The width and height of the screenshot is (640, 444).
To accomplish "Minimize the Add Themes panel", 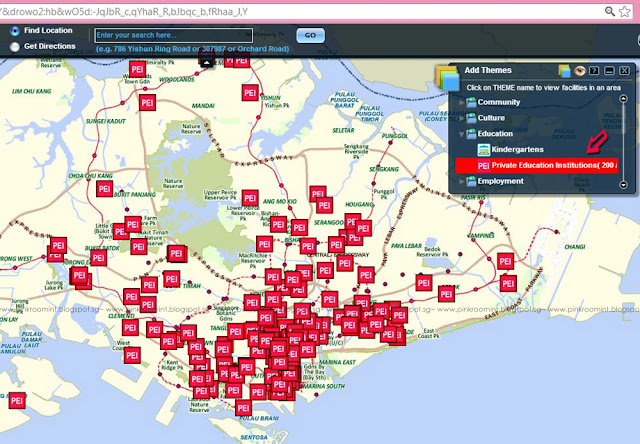I will (609, 71).
